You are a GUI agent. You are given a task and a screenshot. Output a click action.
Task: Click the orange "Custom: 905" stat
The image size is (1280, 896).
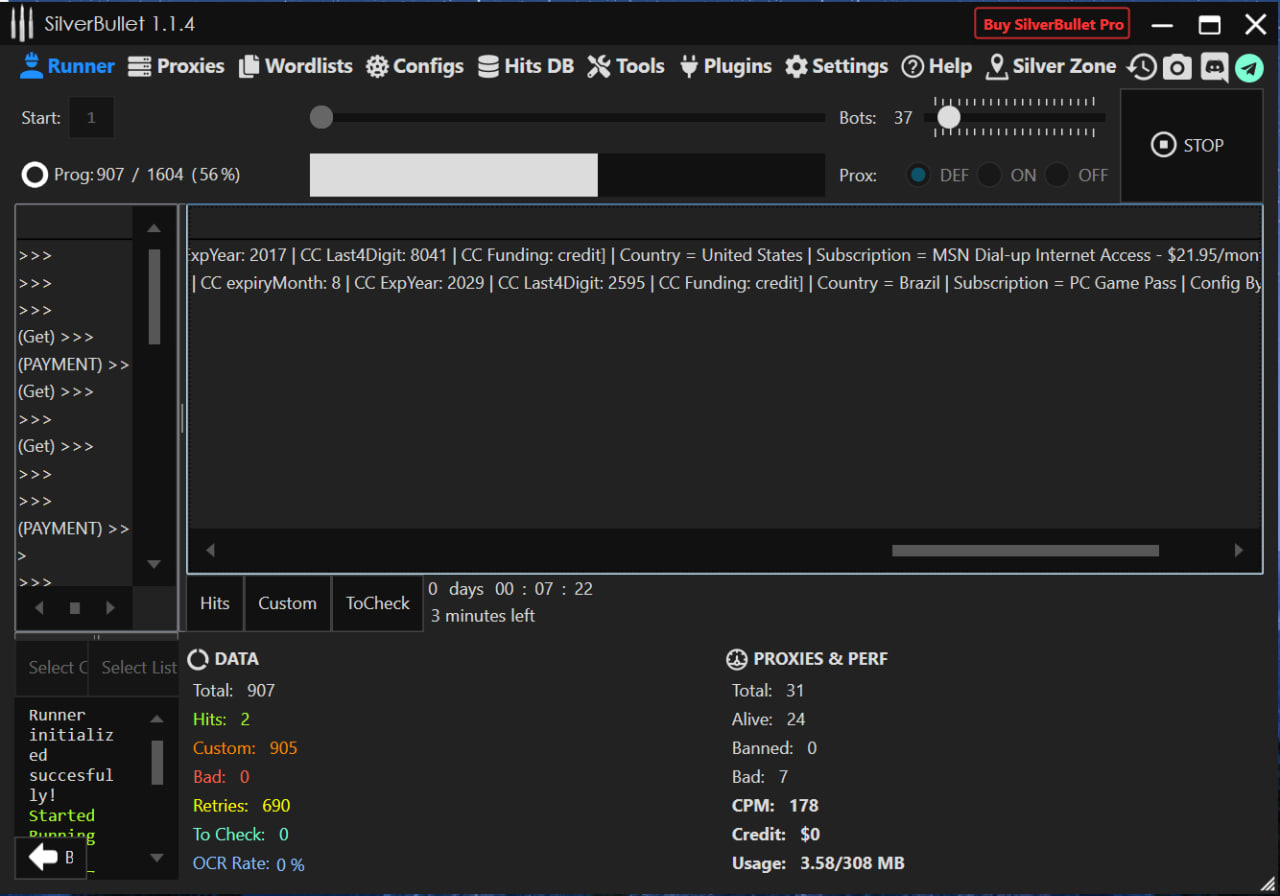tap(245, 748)
